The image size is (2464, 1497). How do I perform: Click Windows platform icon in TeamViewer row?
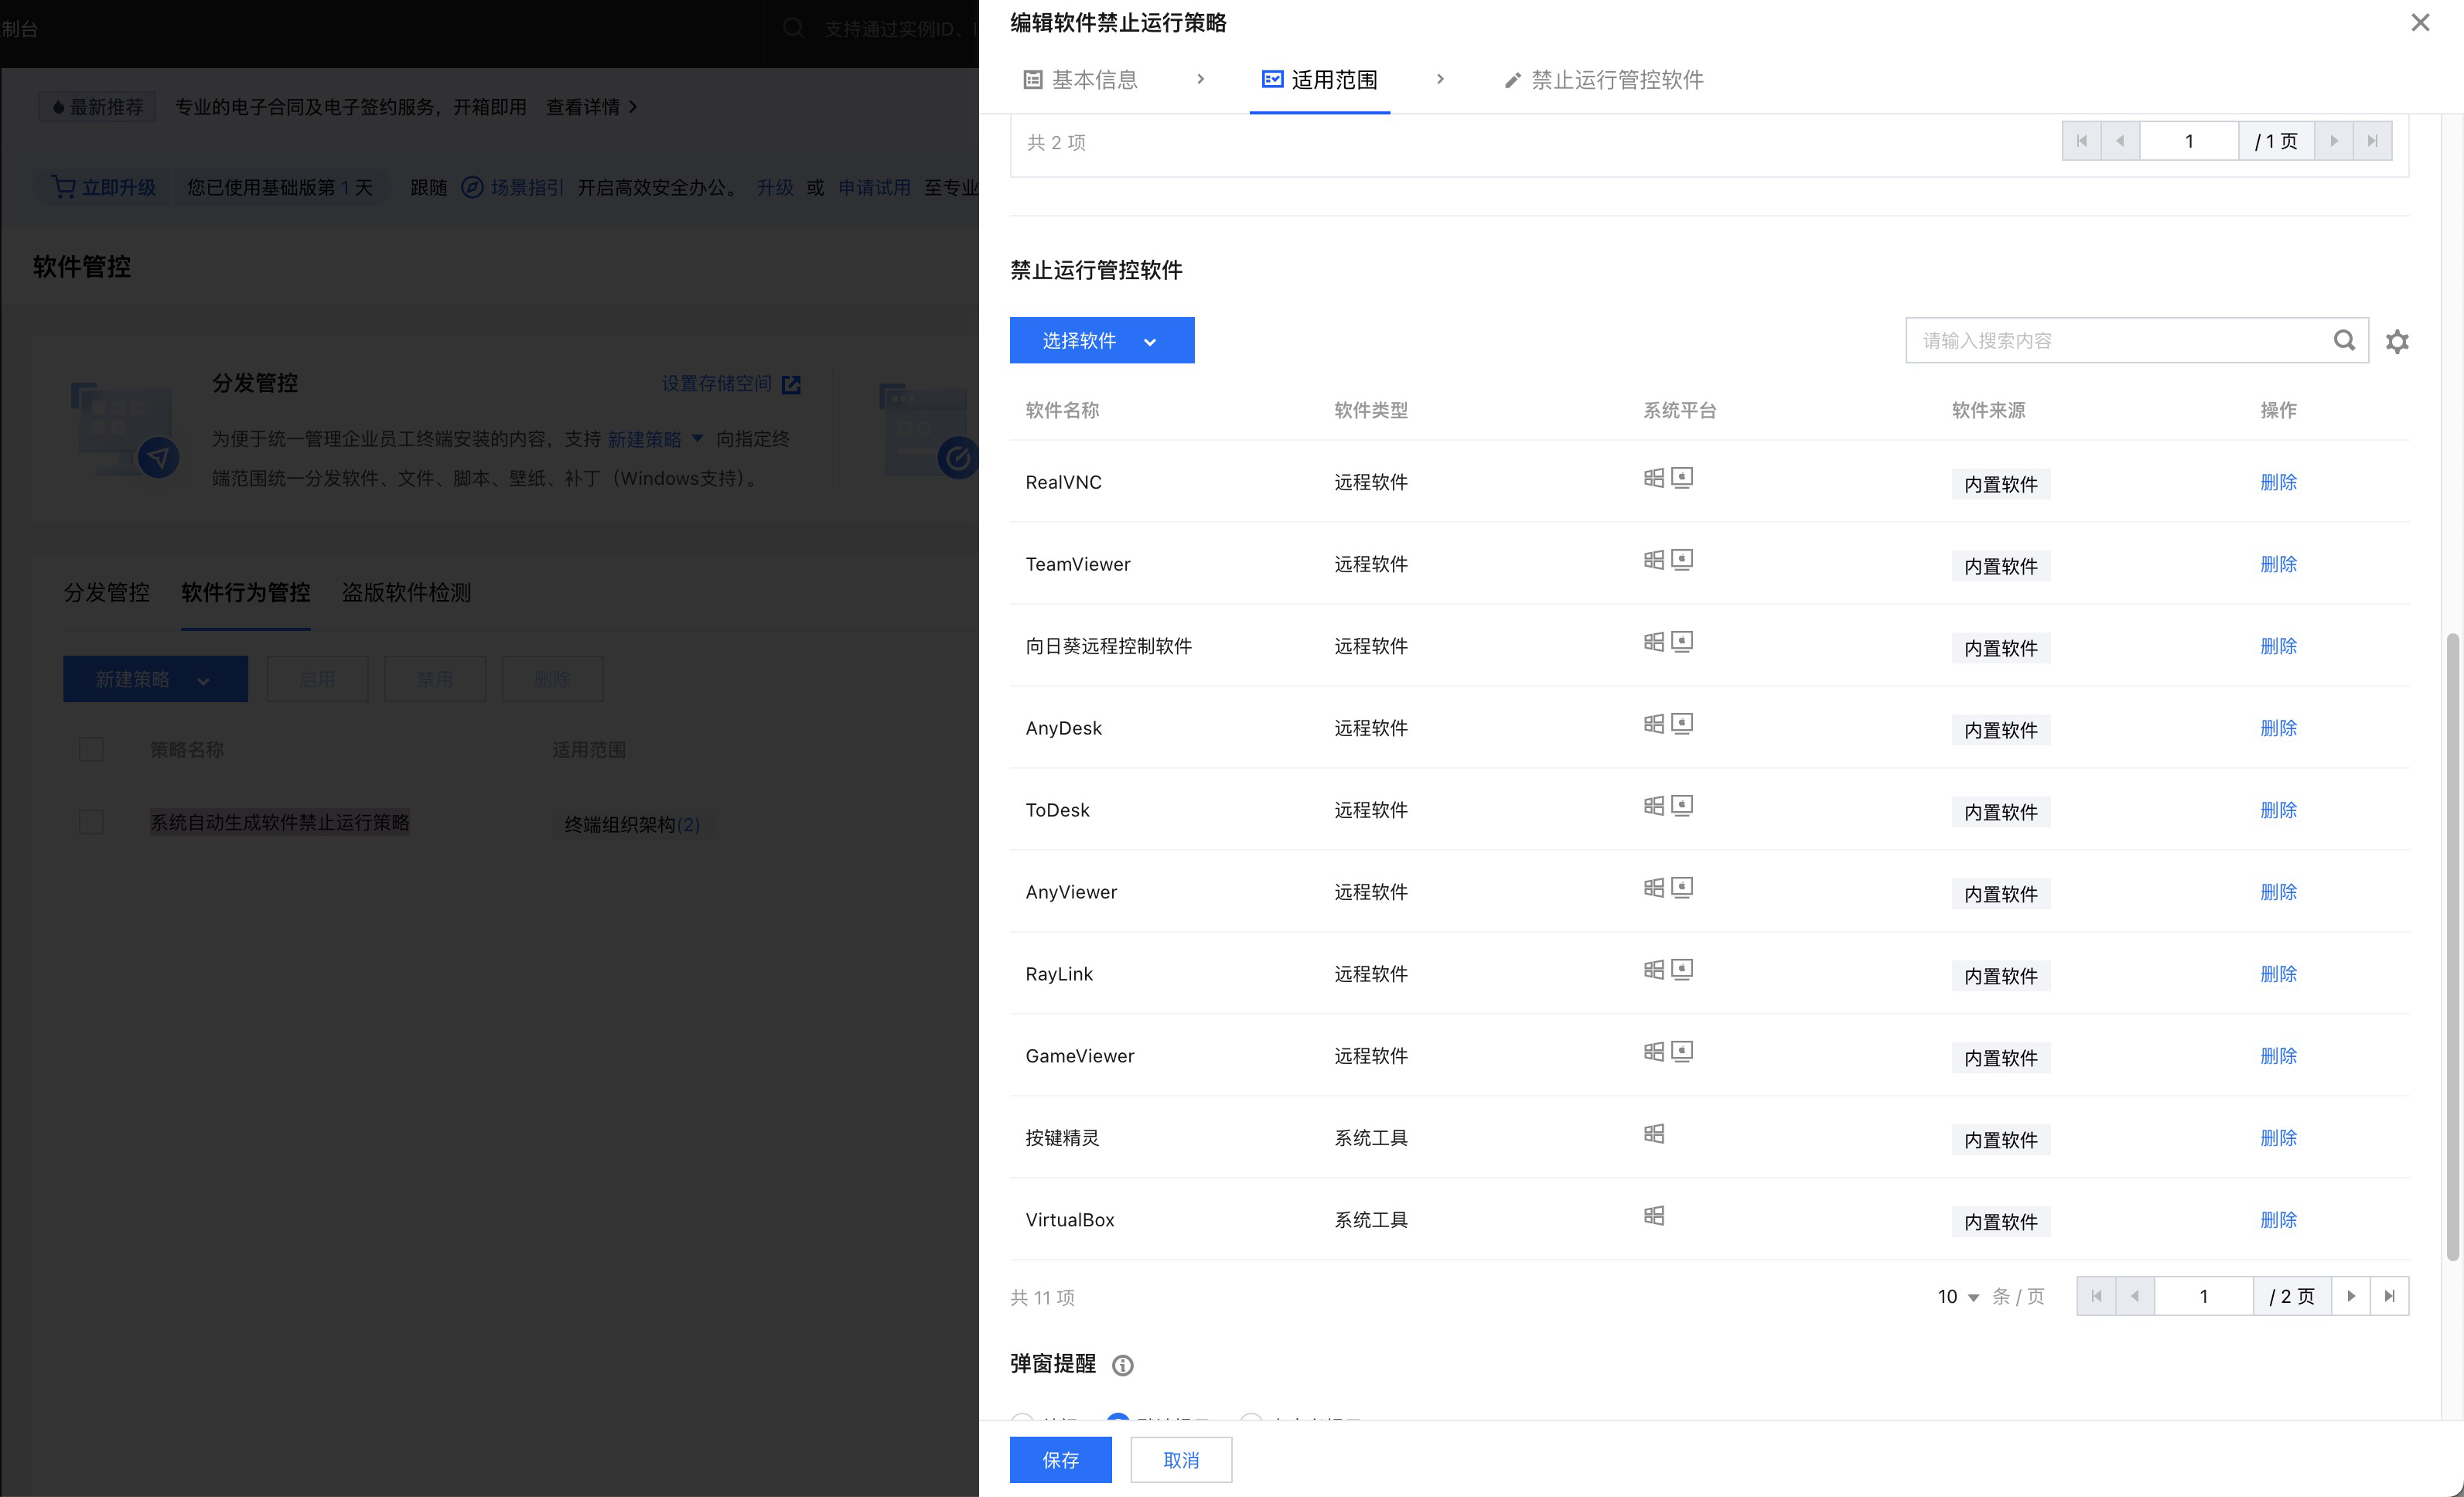coord(1654,560)
